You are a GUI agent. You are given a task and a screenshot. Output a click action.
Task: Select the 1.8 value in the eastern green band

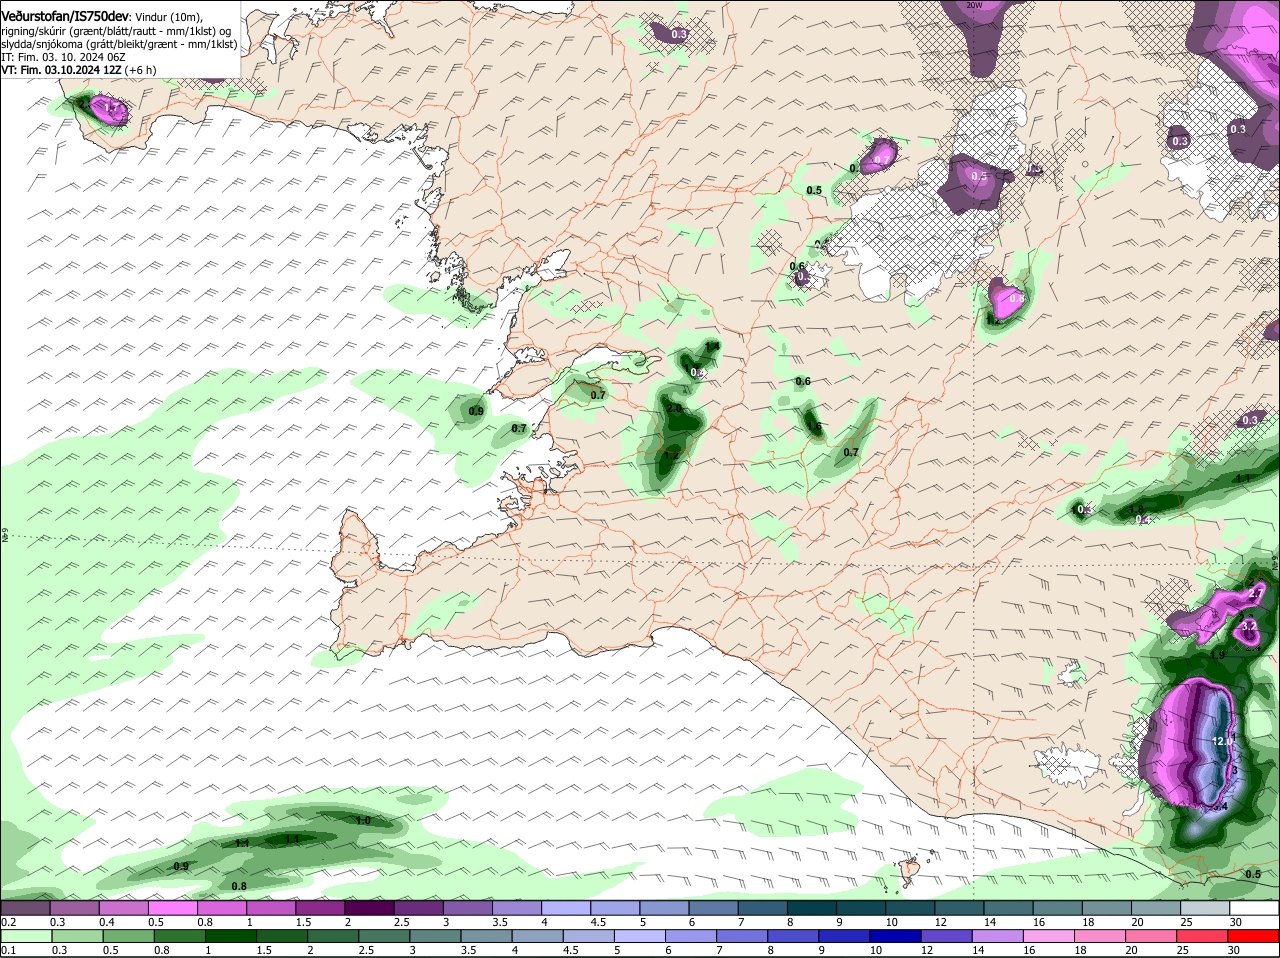(x=1136, y=510)
